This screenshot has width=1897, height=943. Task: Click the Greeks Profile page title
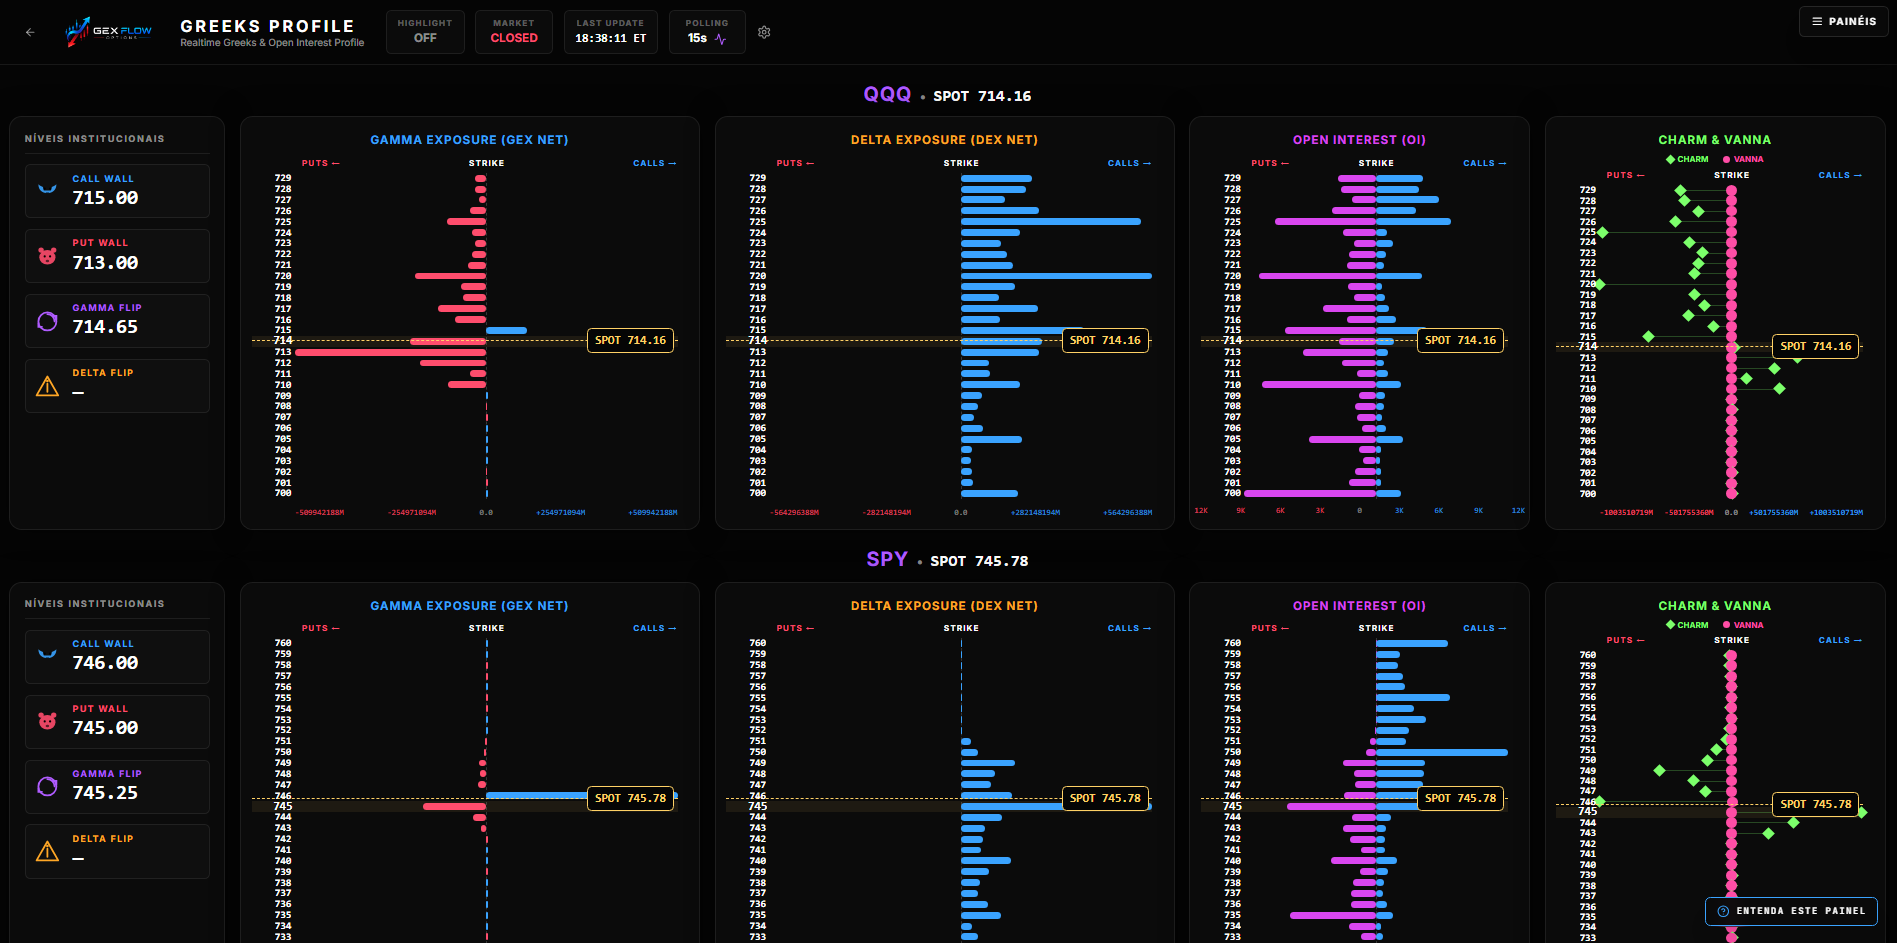267,26
